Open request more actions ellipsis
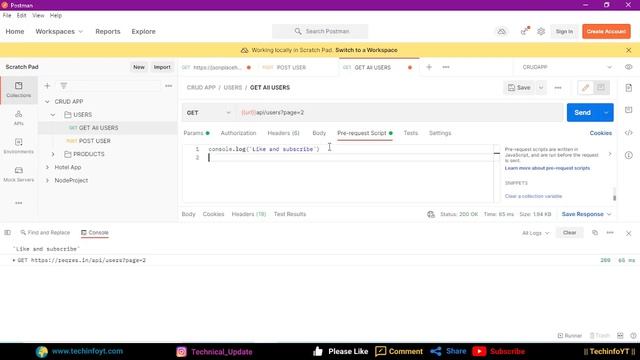The width and height of the screenshot is (640, 360). click(x=558, y=88)
